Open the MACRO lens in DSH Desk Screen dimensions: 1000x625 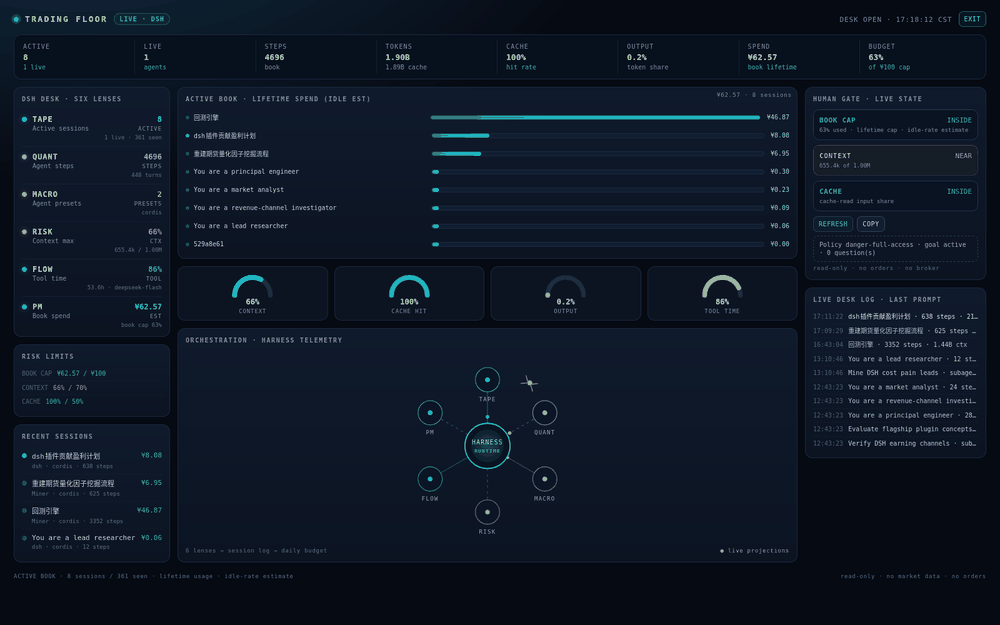tap(92, 203)
